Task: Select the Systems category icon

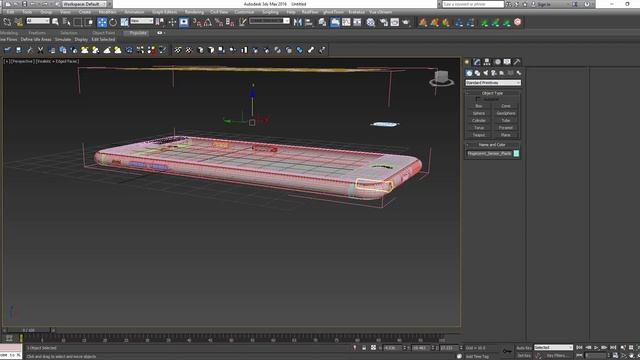Action: pyautogui.click(x=518, y=73)
